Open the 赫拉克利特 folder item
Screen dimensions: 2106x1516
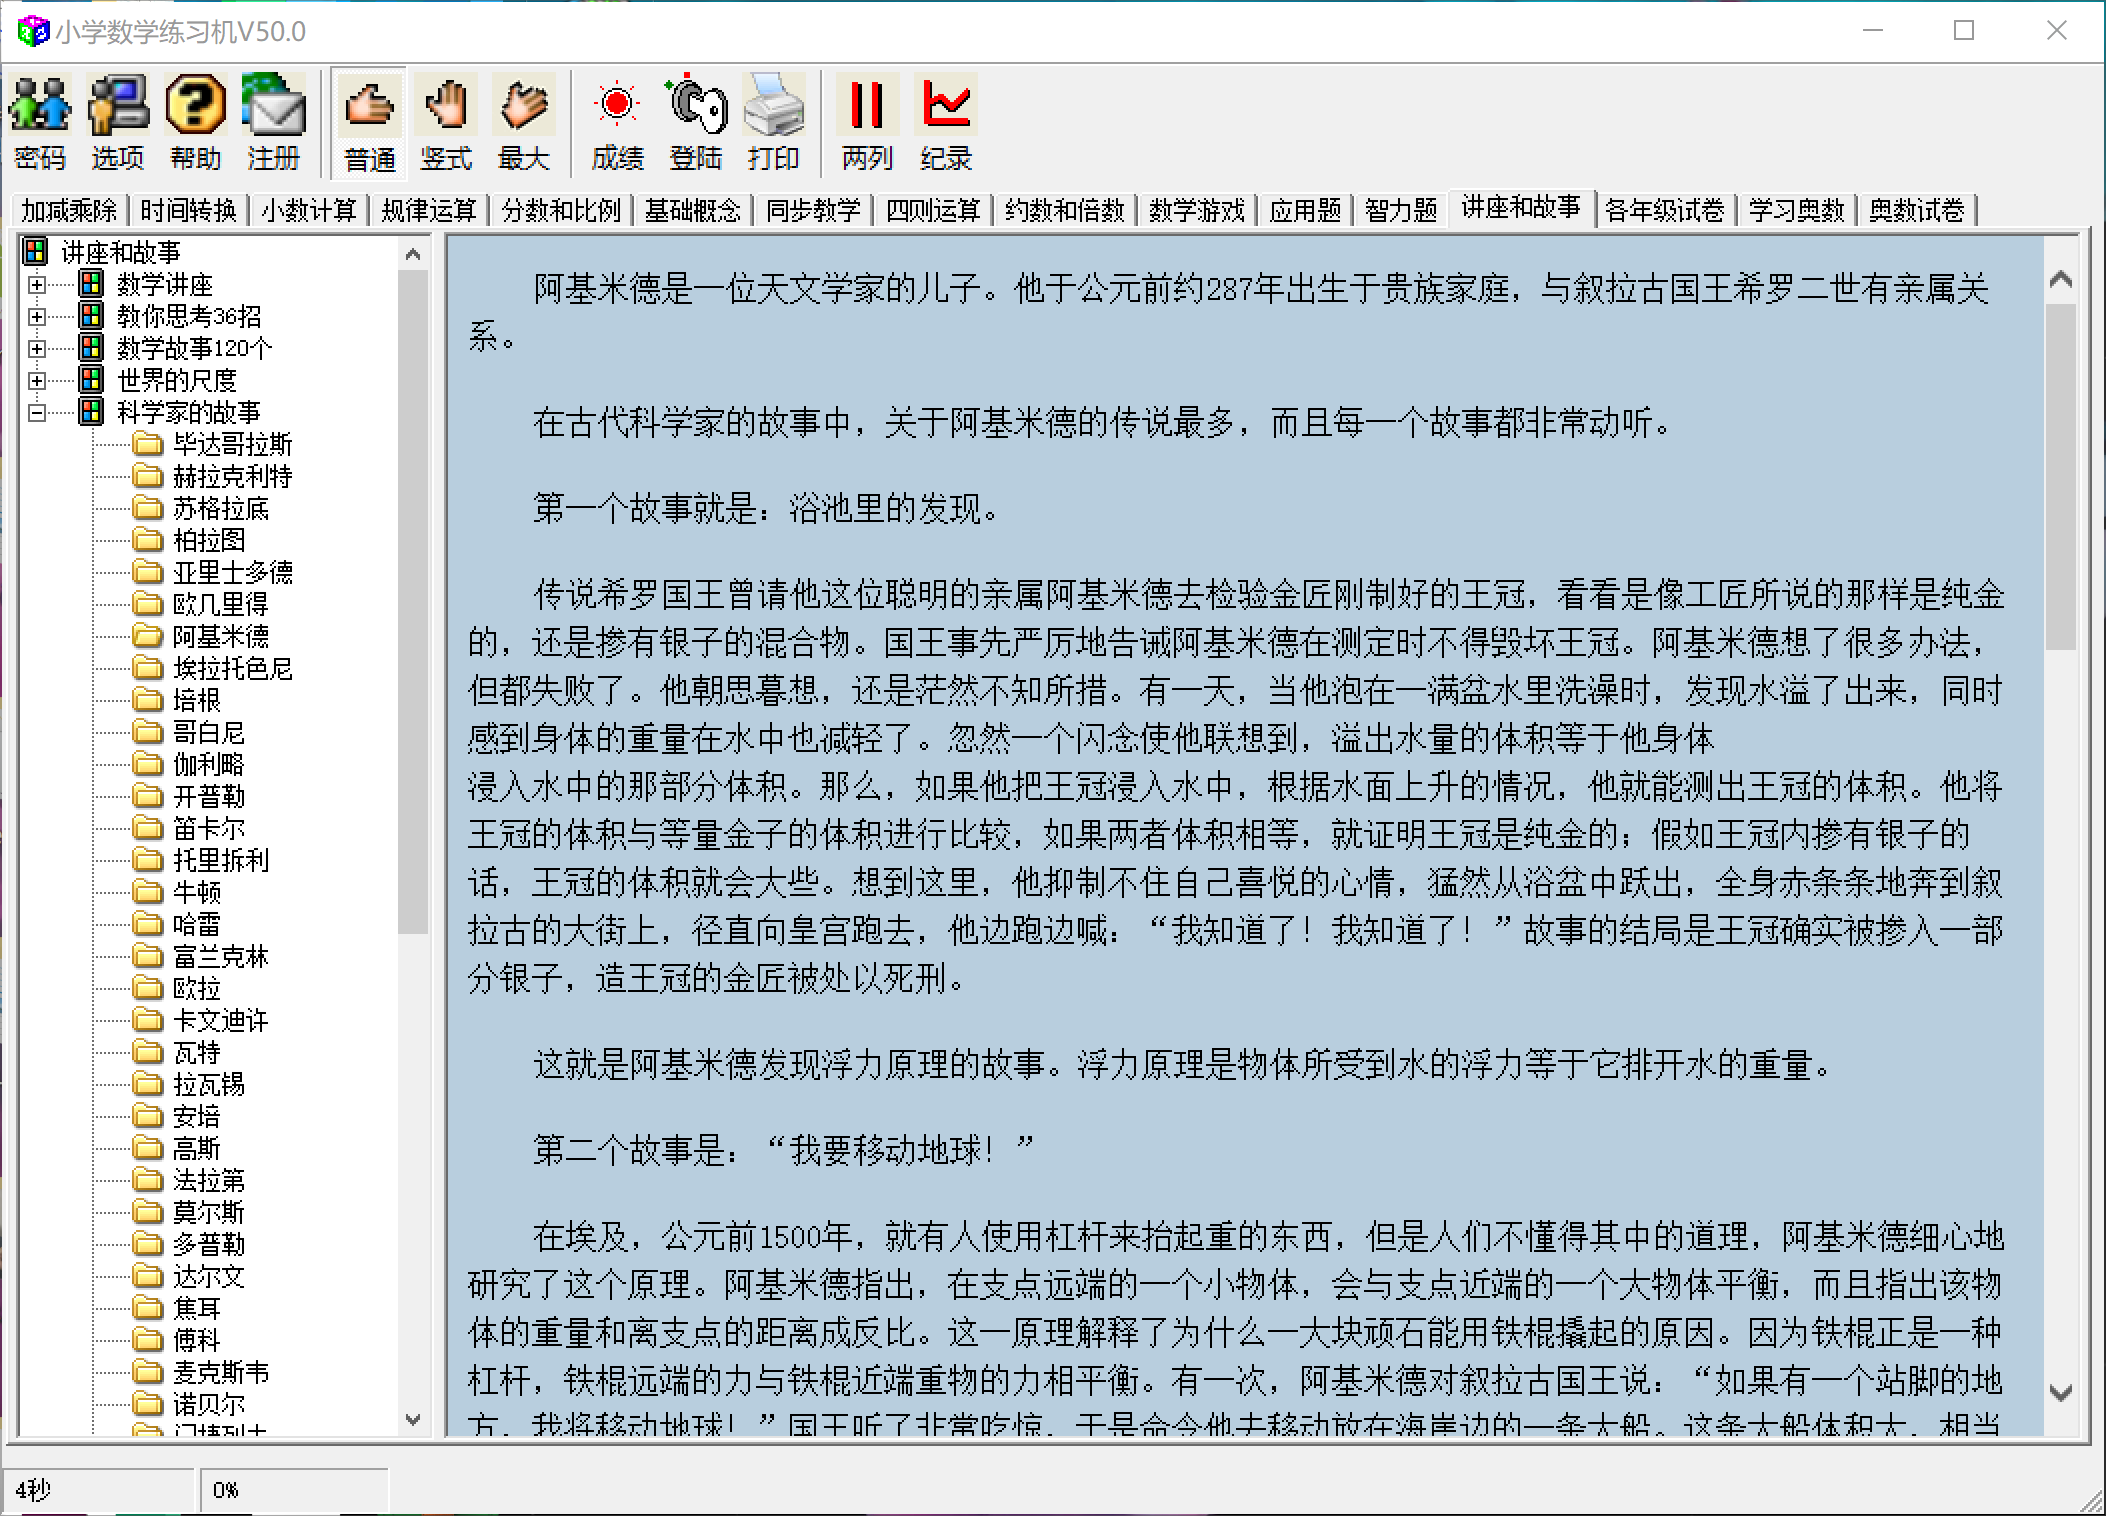click(x=232, y=477)
